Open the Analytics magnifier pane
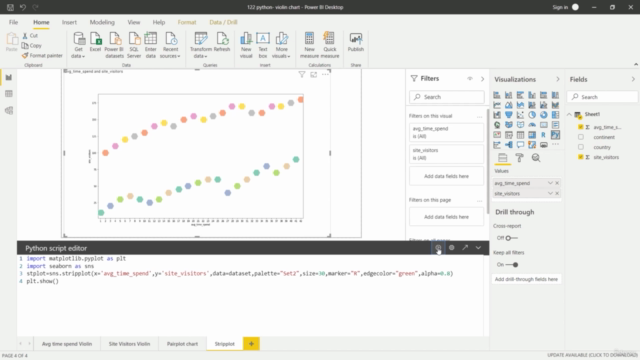Screen dimensions: 640x360 click(536, 158)
